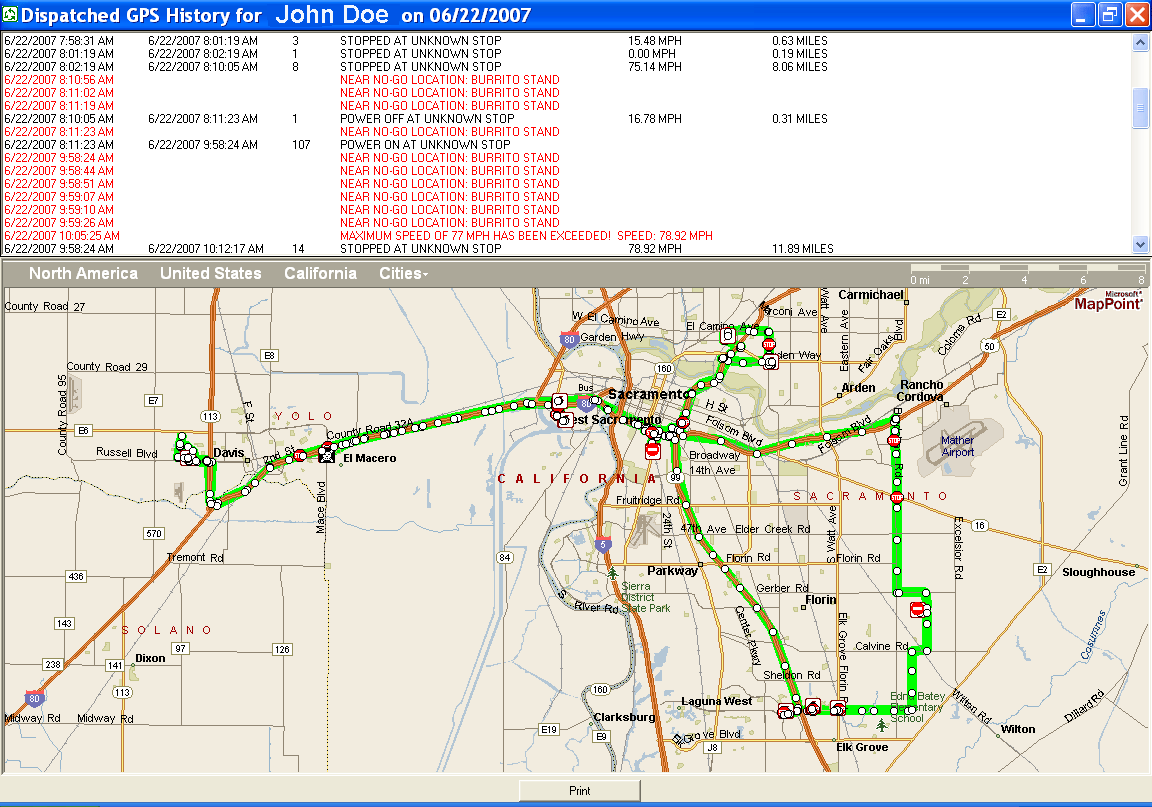The width and height of the screenshot is (1152, 807).
Task: Select the power marker below El Camino Ave
Action: point(727,335)
